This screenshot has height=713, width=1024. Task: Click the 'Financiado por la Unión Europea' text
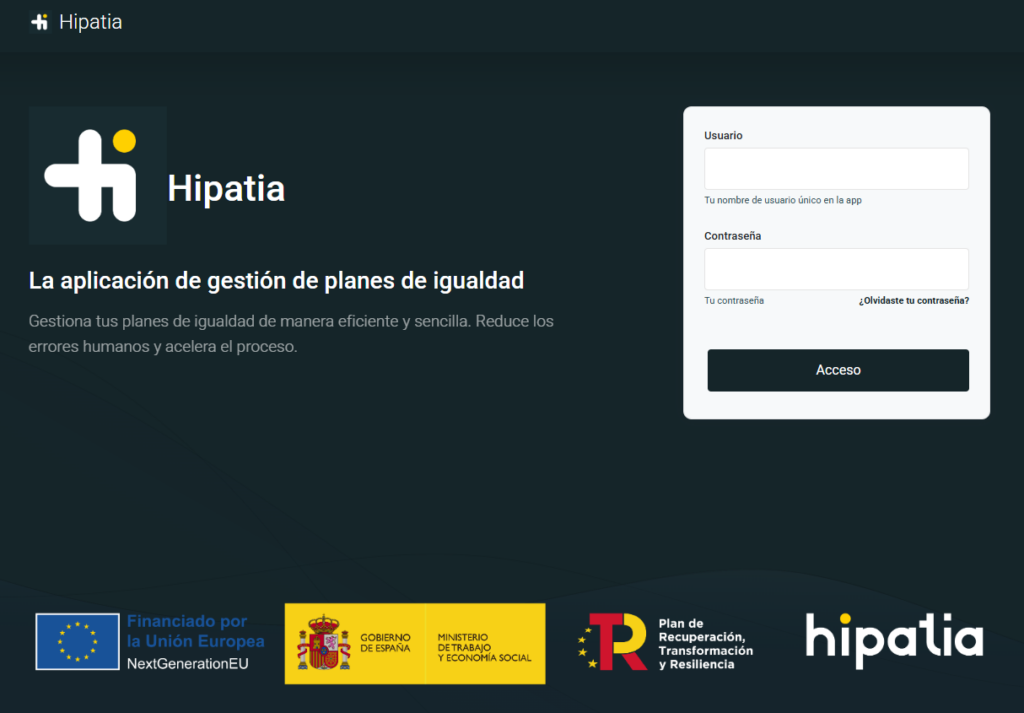(x=195, y=631)
